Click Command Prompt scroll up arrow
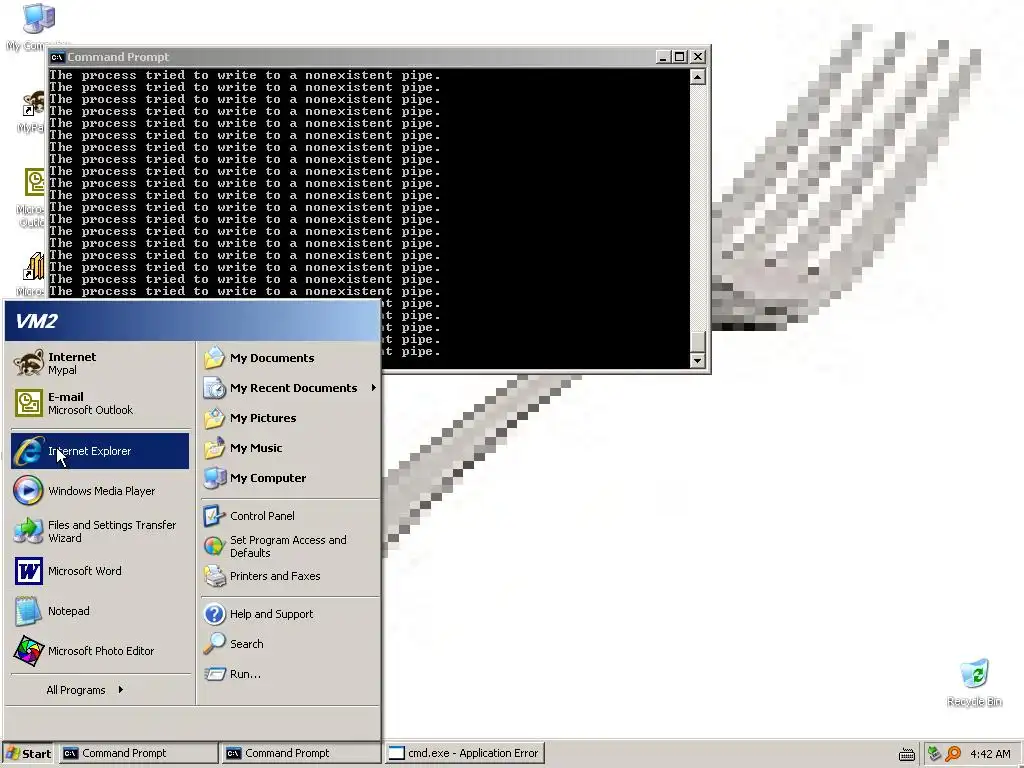1024x768 pixels. pos(697,77)
